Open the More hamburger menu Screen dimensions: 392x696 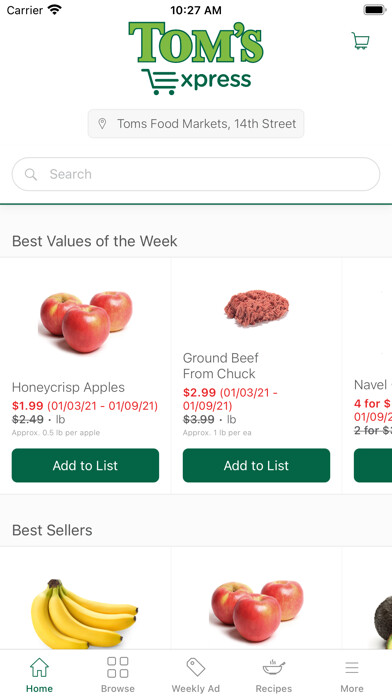point(352,668)
